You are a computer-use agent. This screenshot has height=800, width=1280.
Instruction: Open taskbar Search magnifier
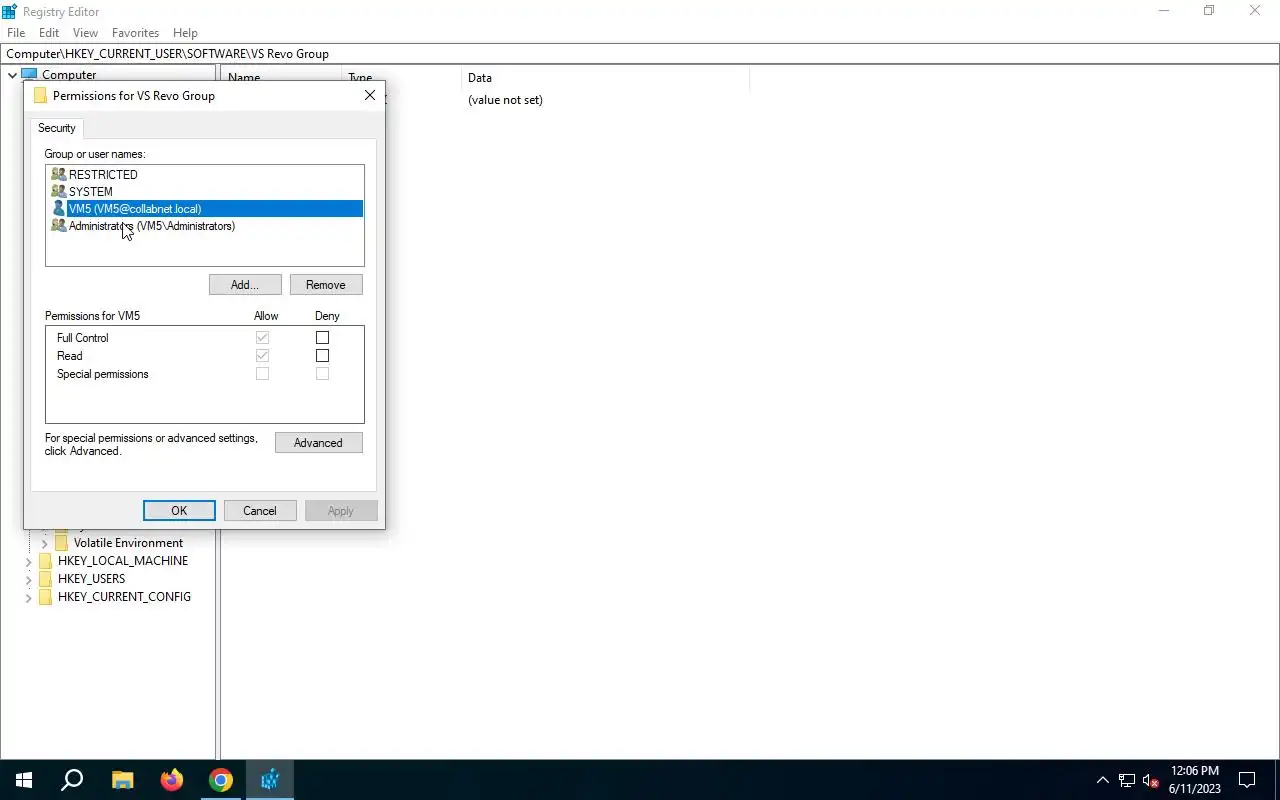(x=72, y=780)
